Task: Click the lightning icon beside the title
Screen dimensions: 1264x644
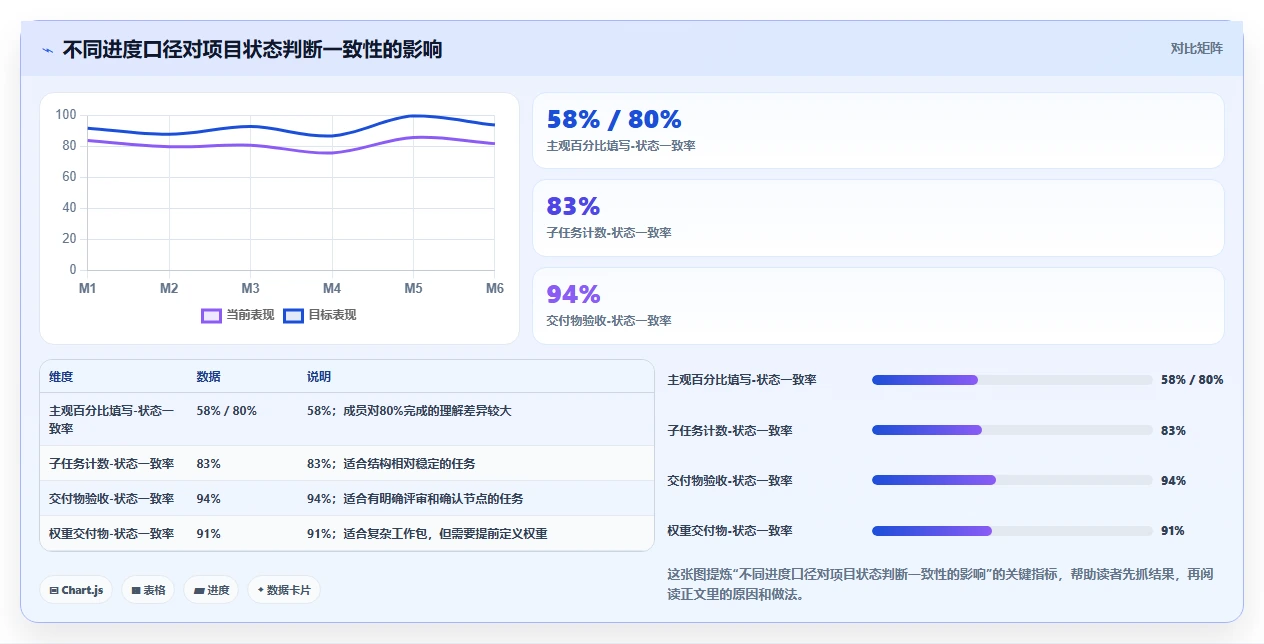Action: tap(47, 49)
